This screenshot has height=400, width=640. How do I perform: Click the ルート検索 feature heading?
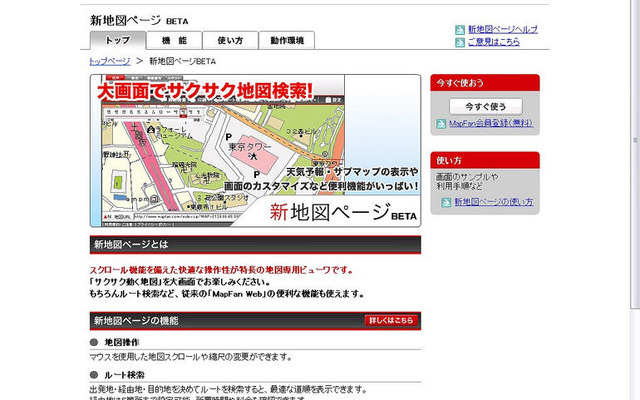(124, 375)
